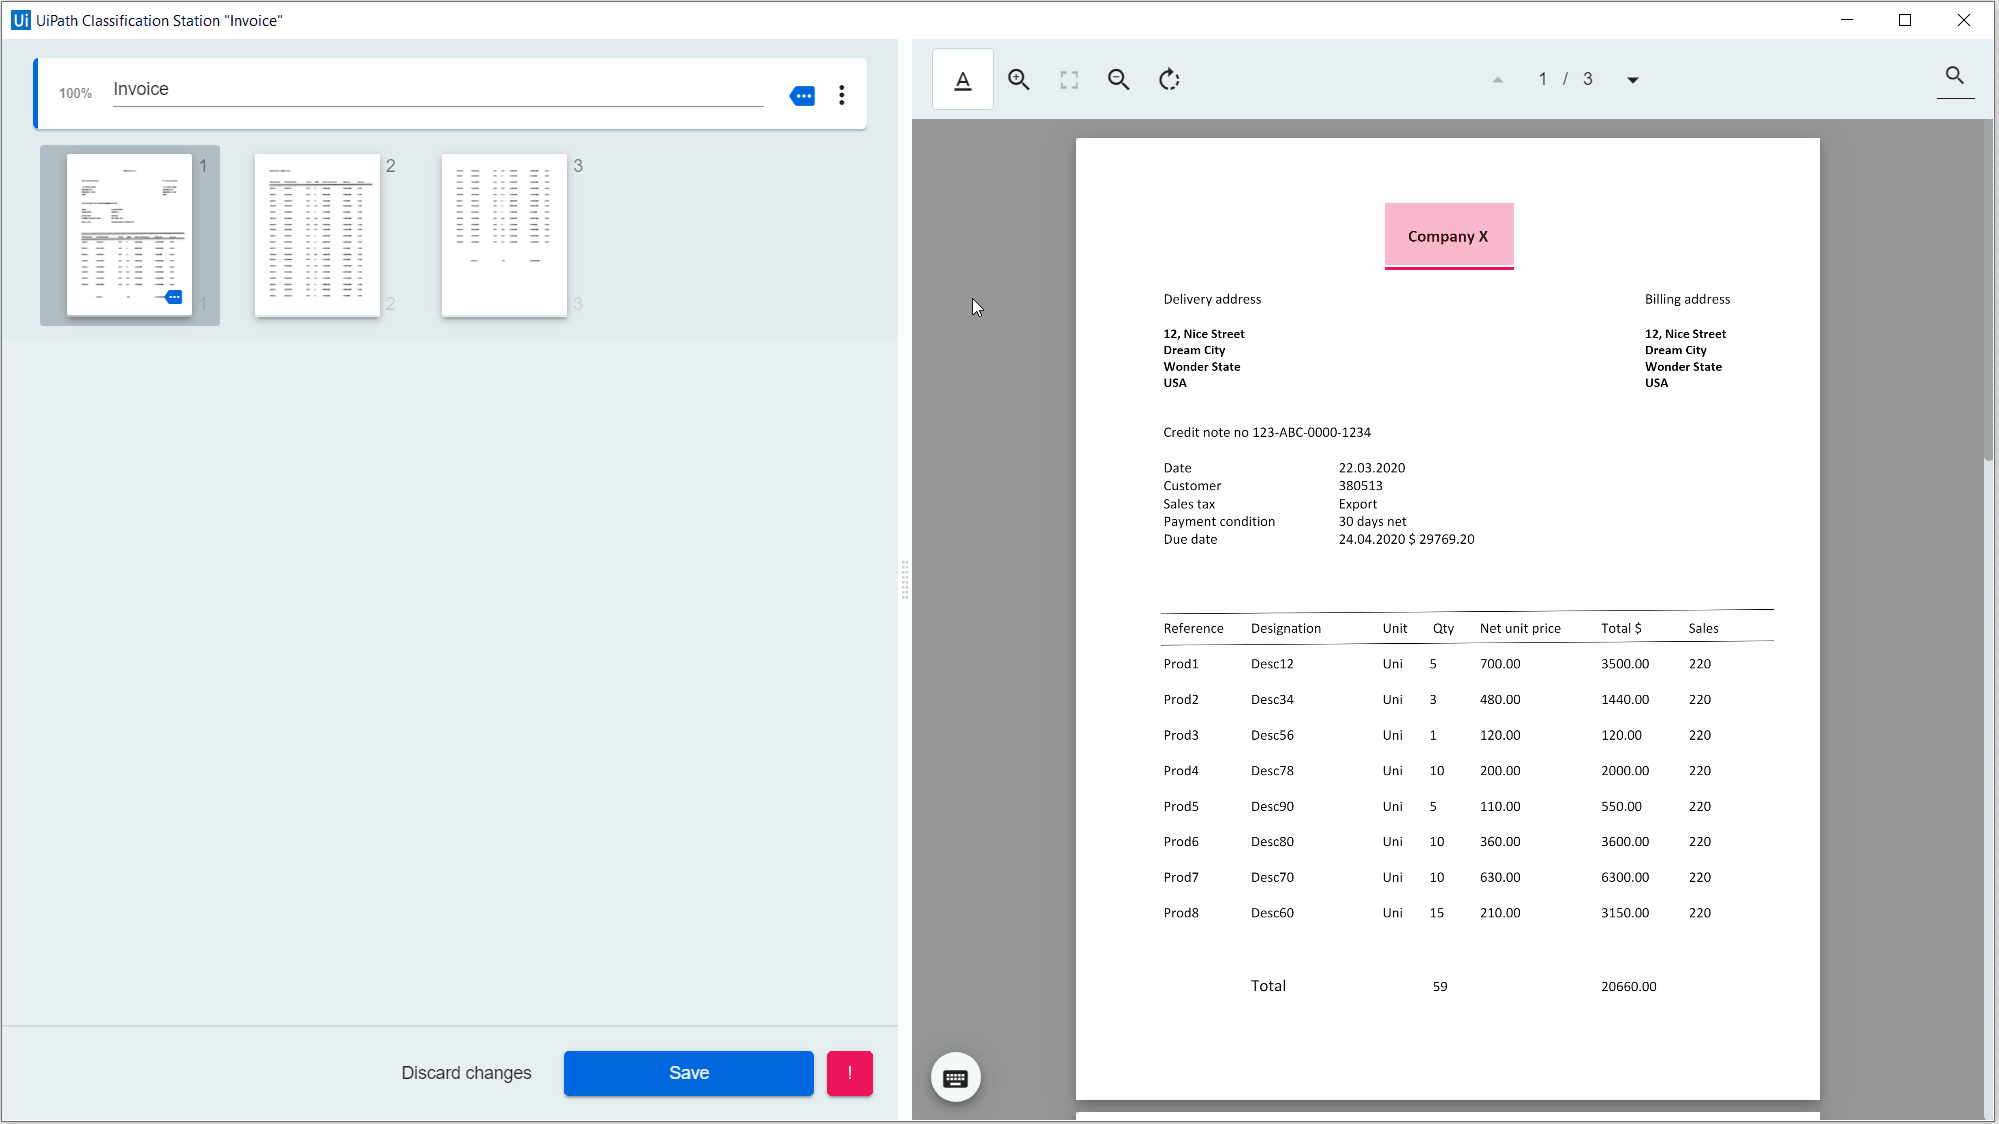Screen dimensions: 1999x1124
Task: Open keyboard shortcuts button
Action: tap(956, 1078)
